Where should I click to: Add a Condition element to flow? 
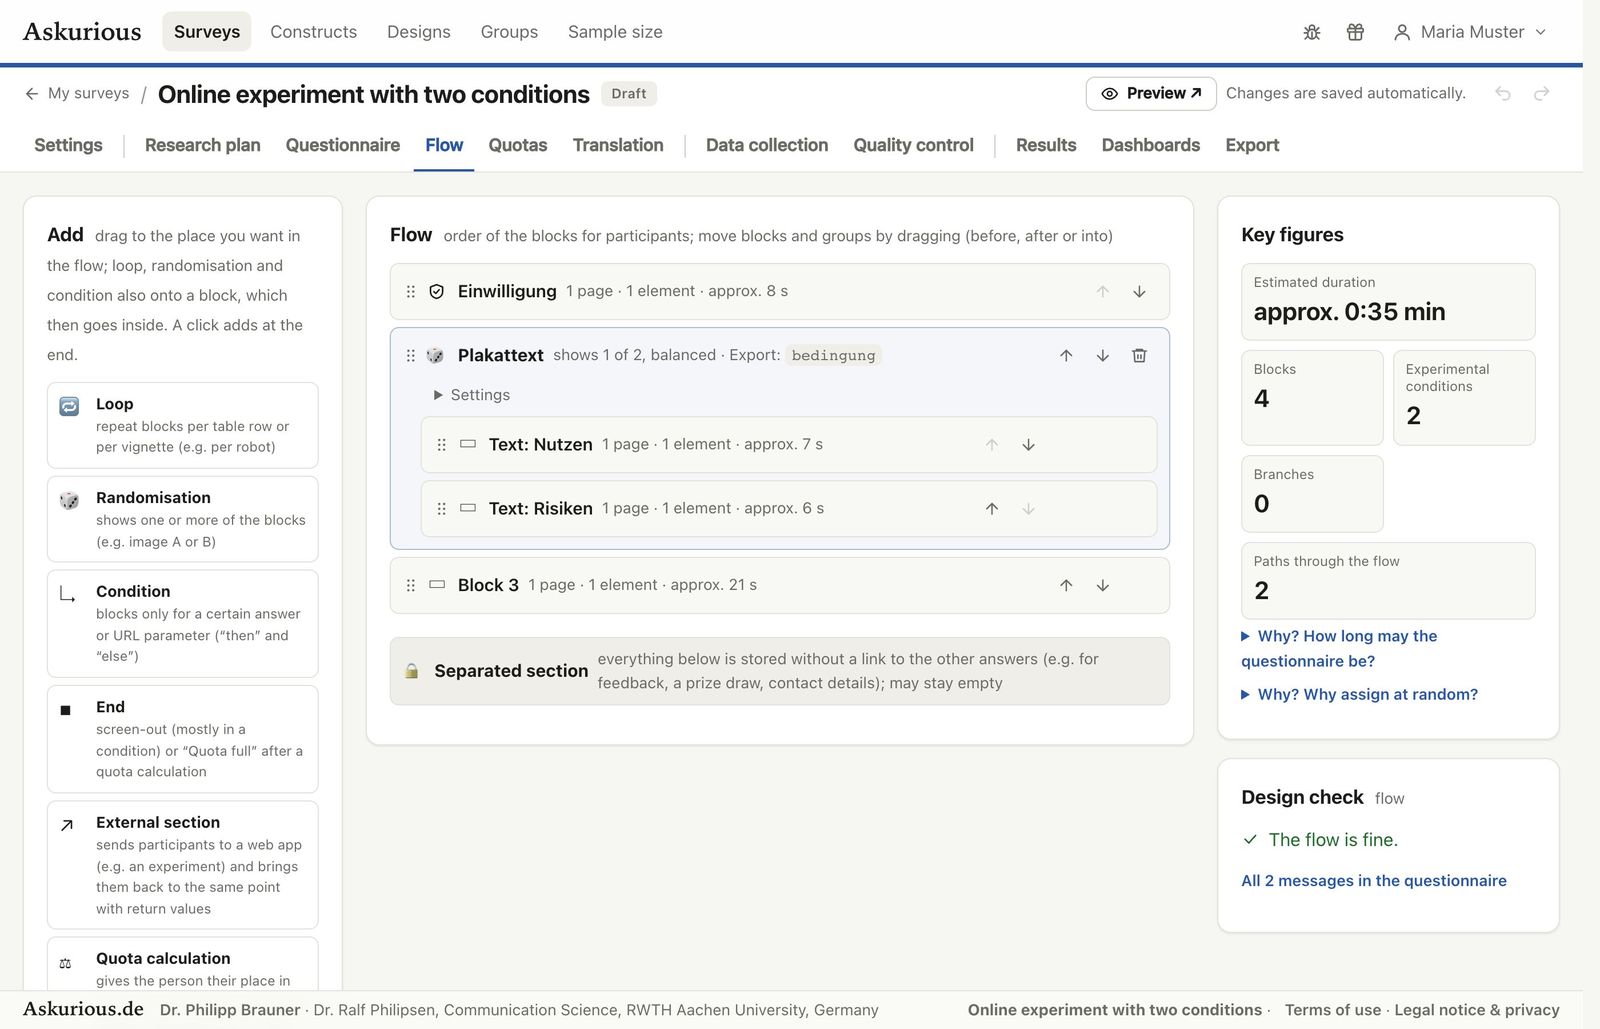point(183,623)
